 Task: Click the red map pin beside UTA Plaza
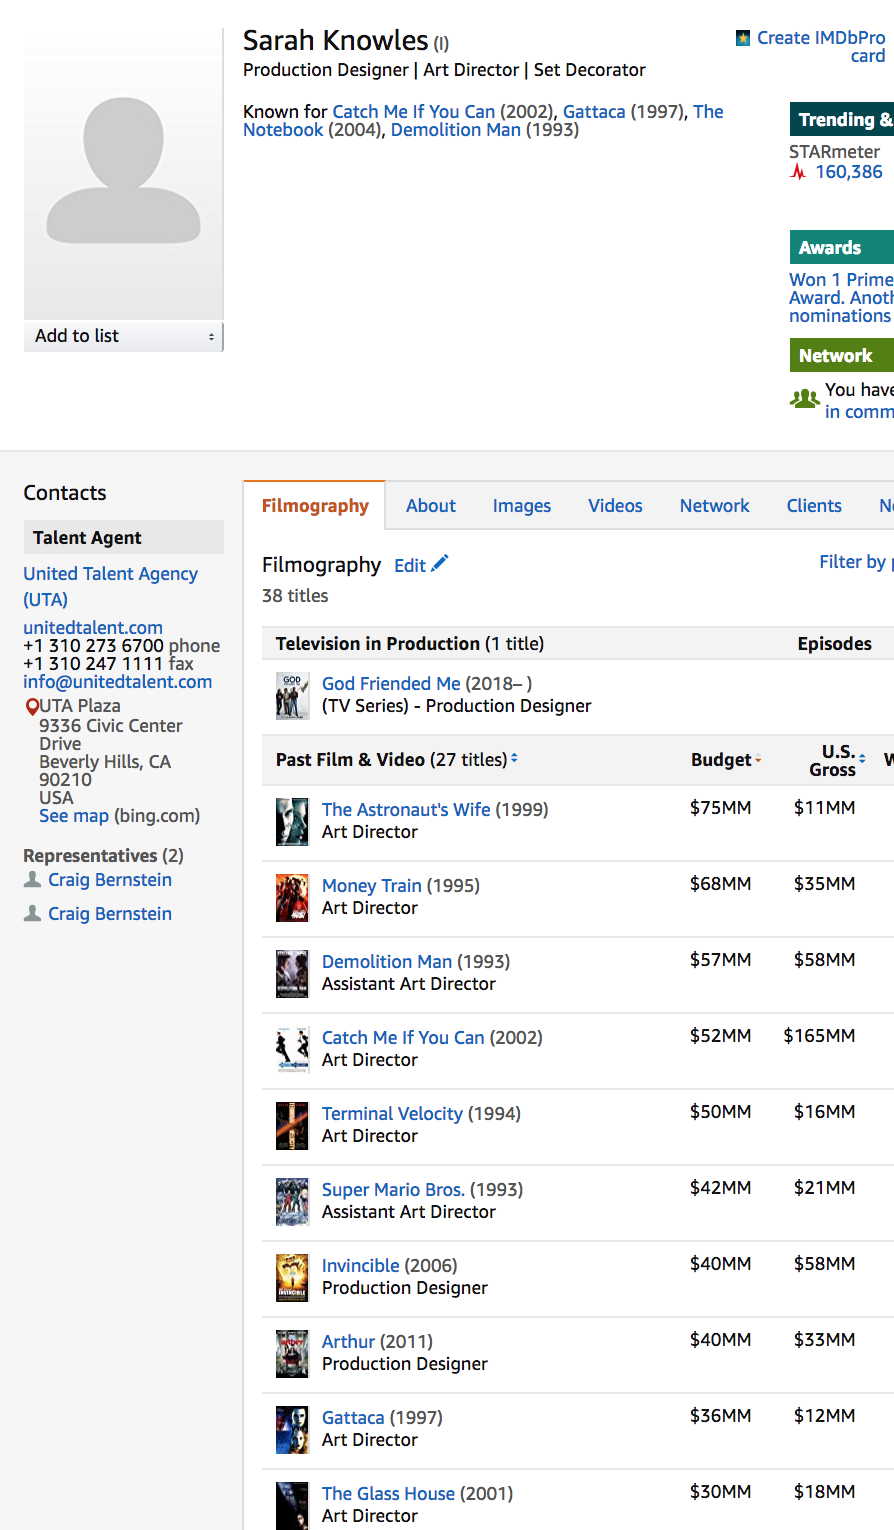coord(31,707)
